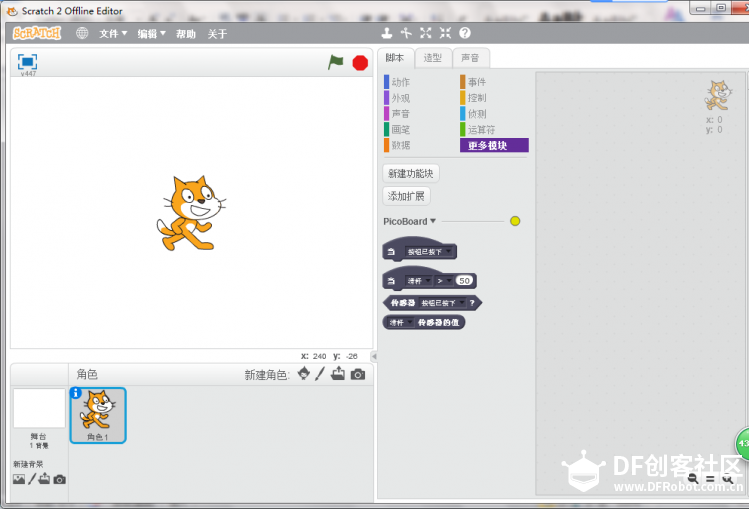Screen dimensions: 749x509
Task: Open the > operator dropdown in hat block
Action: click(444, 281)
